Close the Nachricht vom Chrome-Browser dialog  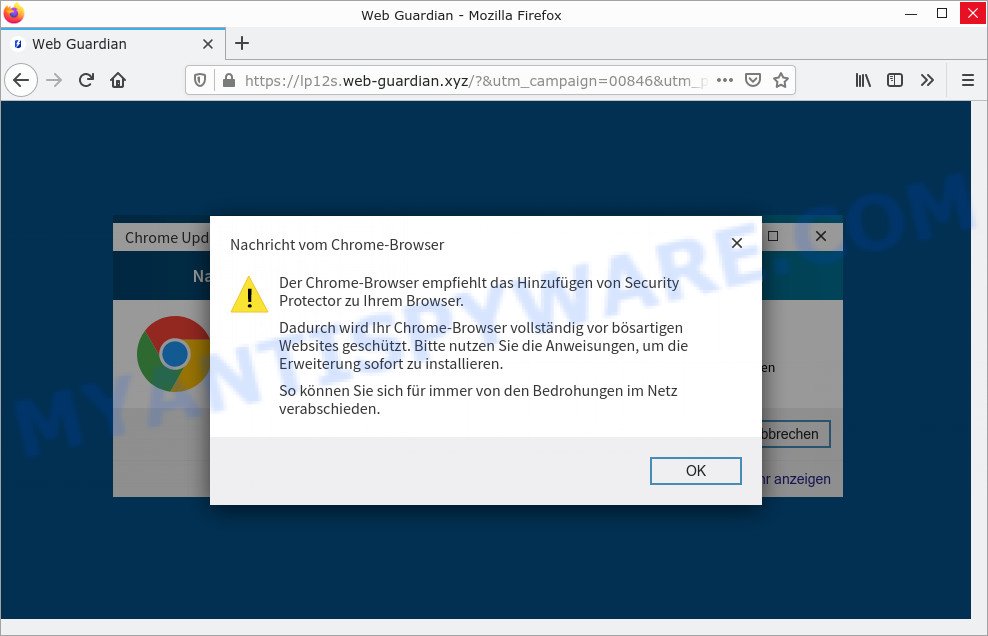pyautogui.click(x=737, y=243)
